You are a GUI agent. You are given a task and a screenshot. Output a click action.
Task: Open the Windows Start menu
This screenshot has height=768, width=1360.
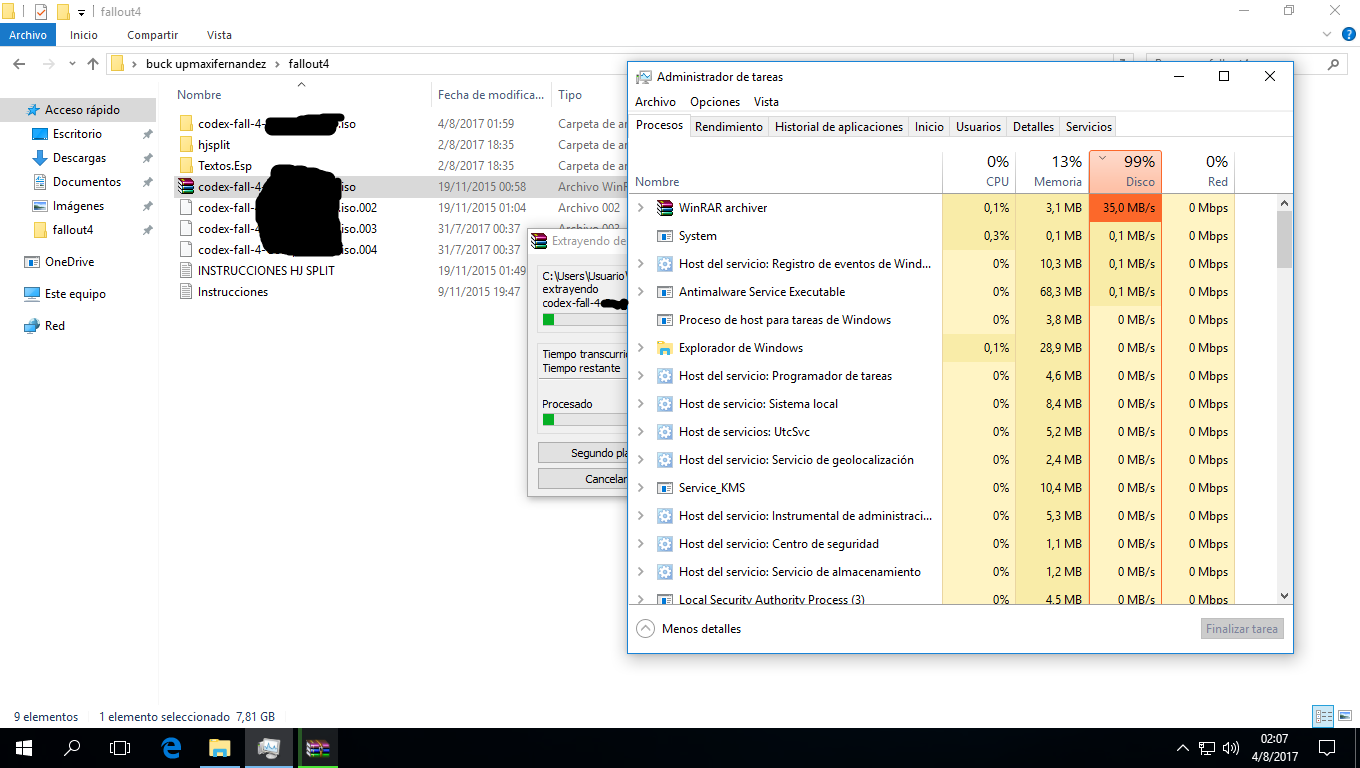pyautogui.click(x=23, y=747)
